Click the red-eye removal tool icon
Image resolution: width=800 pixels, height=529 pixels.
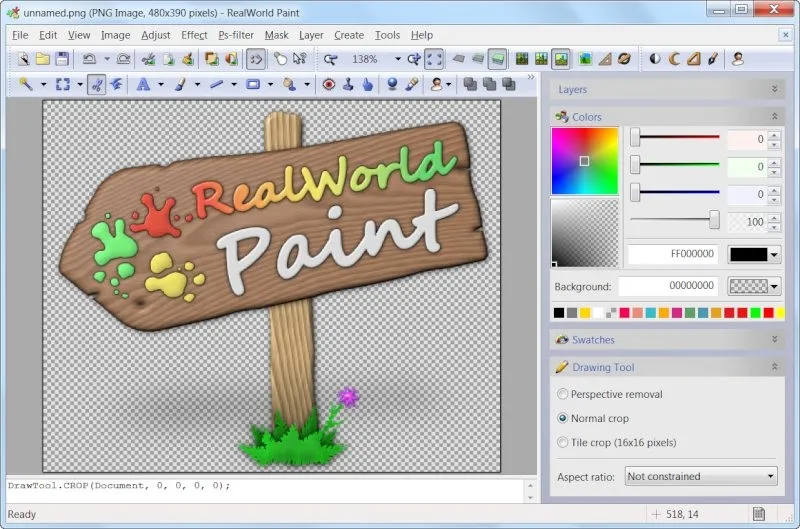[x=328, y=85]
